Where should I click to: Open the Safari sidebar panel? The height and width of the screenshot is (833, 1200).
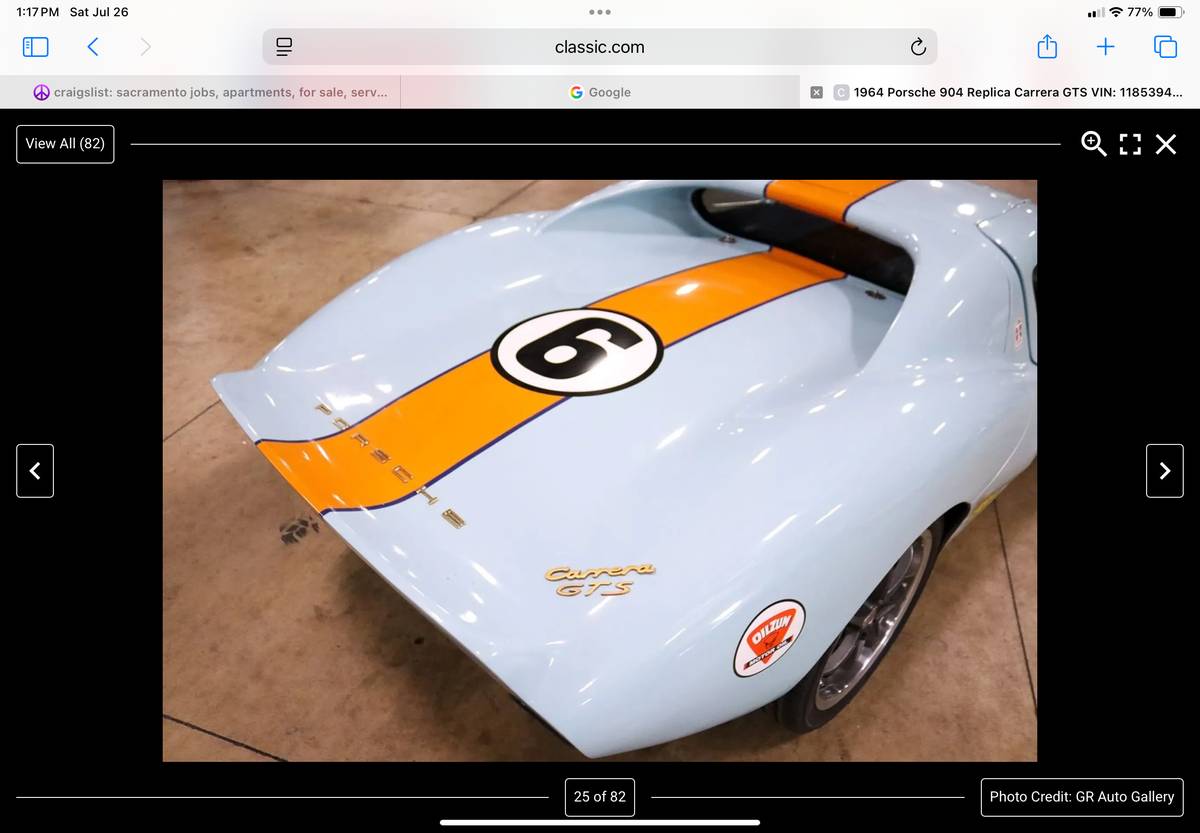[35, 47]
